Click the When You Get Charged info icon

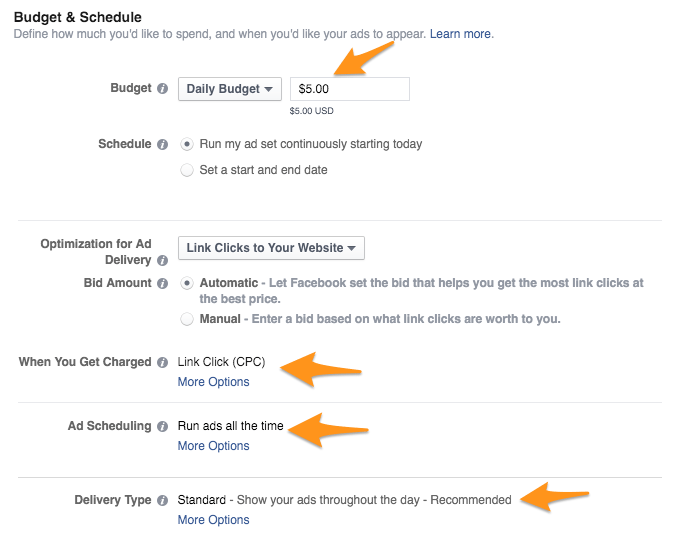pyautogui.click(x=162, y=363)
